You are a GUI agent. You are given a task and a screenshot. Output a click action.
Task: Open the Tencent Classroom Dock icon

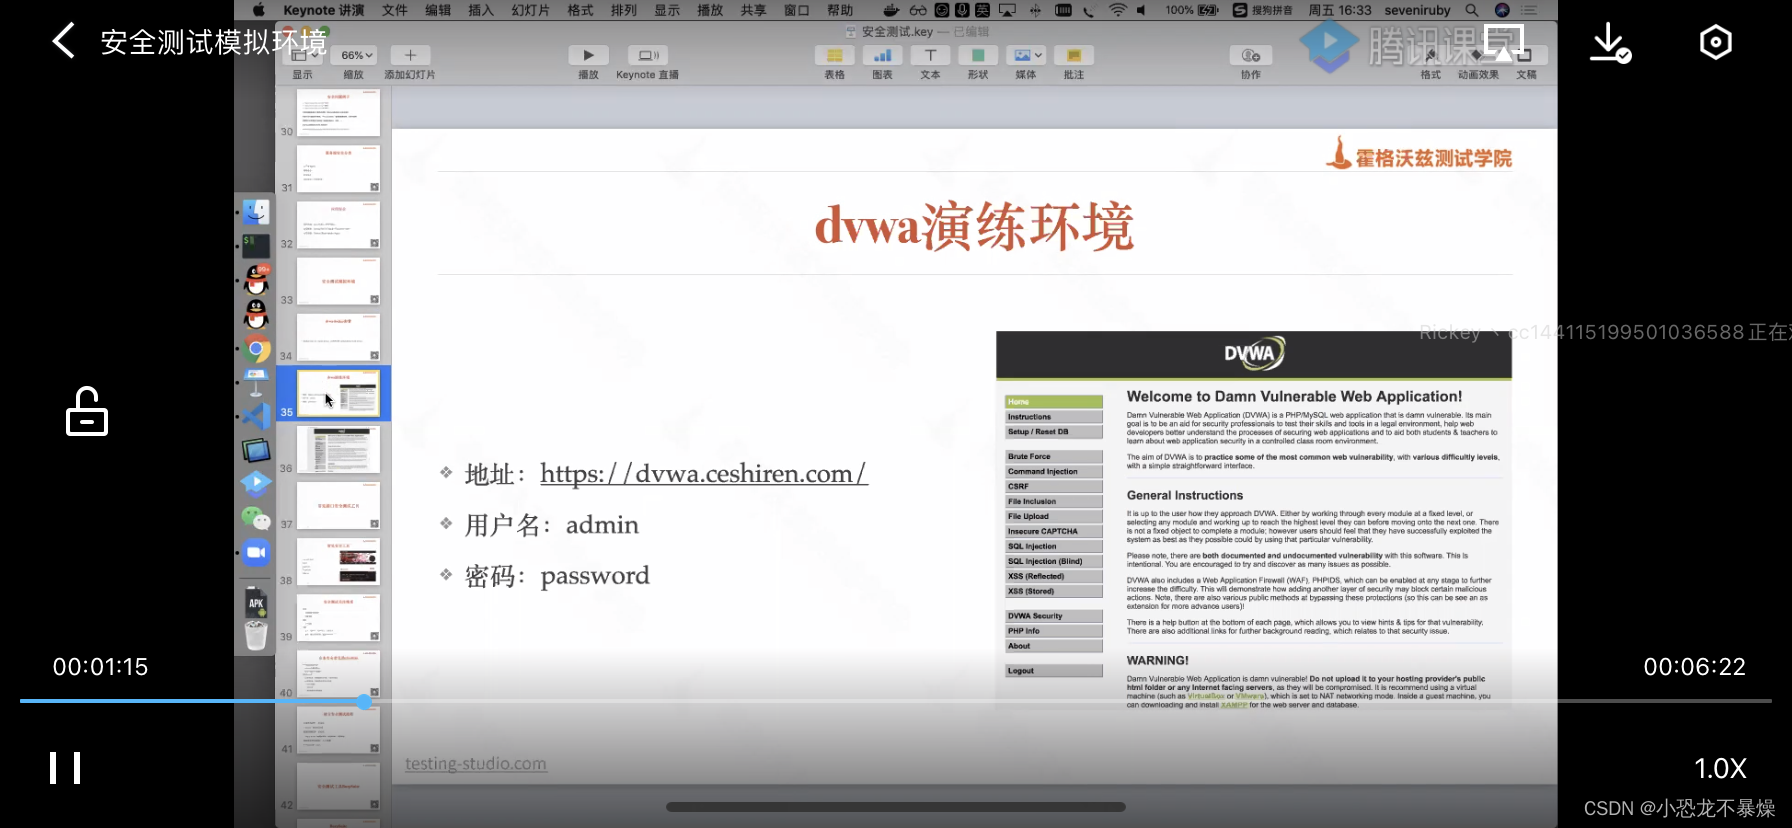tap(256, 484)
